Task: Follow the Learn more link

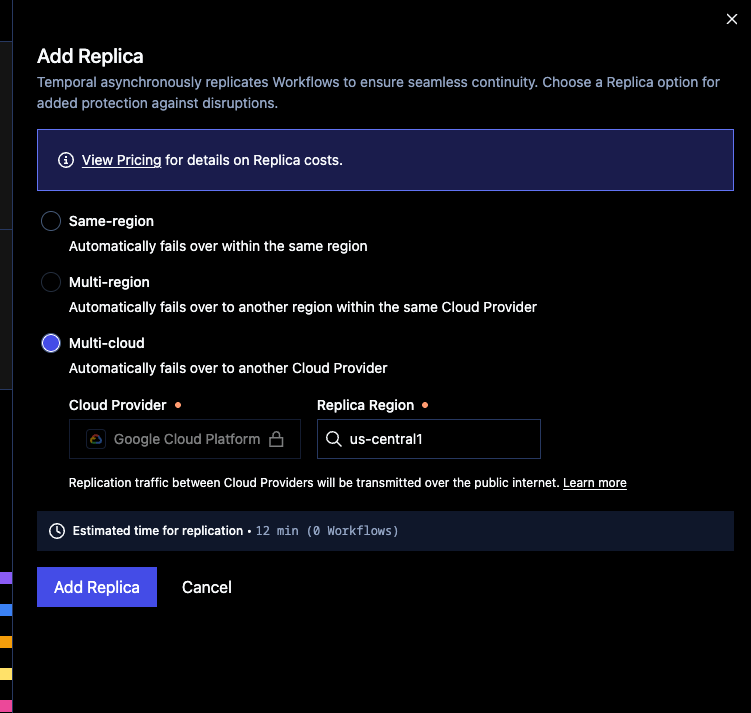Action: [594, 483]
